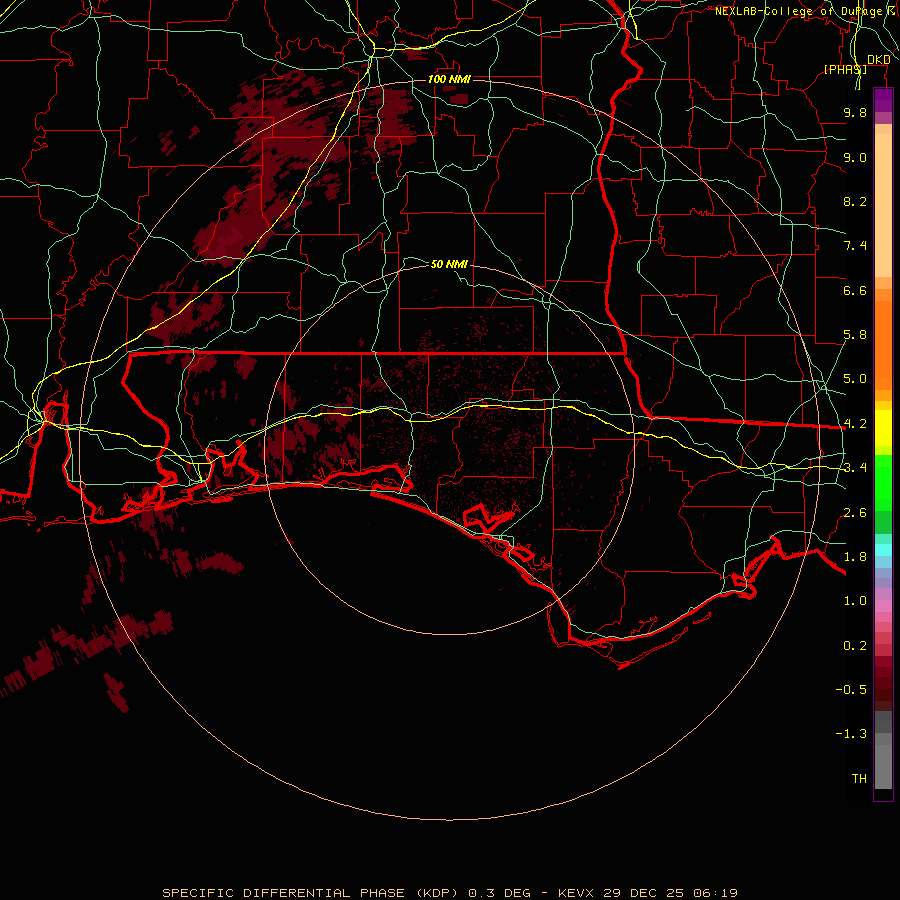The height and width of the screenshot is (900, 900).
Task: Click the yellow segment of color bar
Action: [x=883, y=428]
